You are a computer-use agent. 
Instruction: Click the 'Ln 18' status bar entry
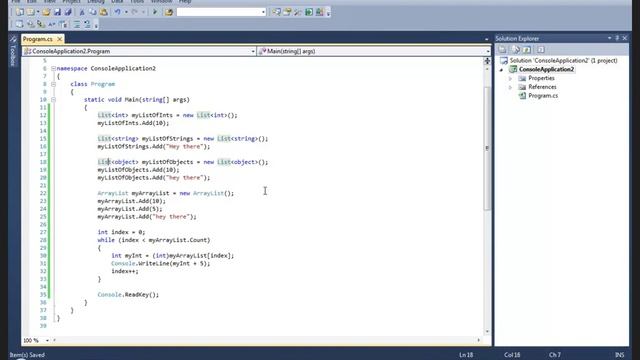pyautogui.click(x=466, y=355)
